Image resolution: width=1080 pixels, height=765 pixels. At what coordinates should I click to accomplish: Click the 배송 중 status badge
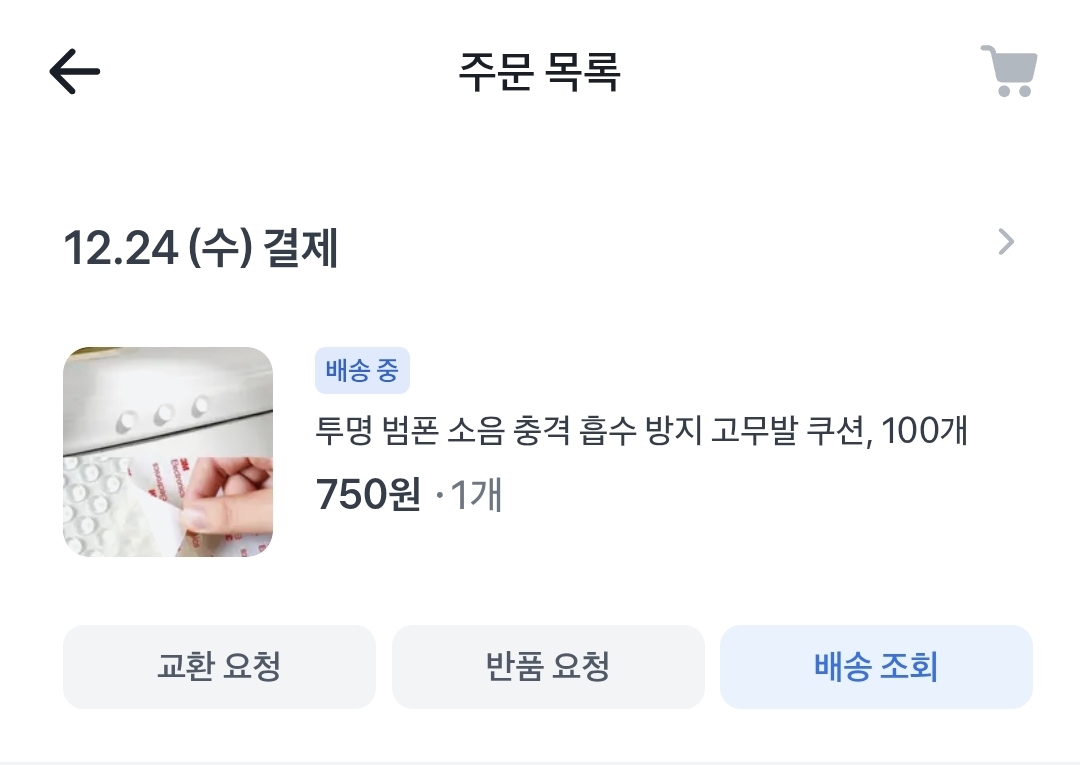click(x=362, y=370)
